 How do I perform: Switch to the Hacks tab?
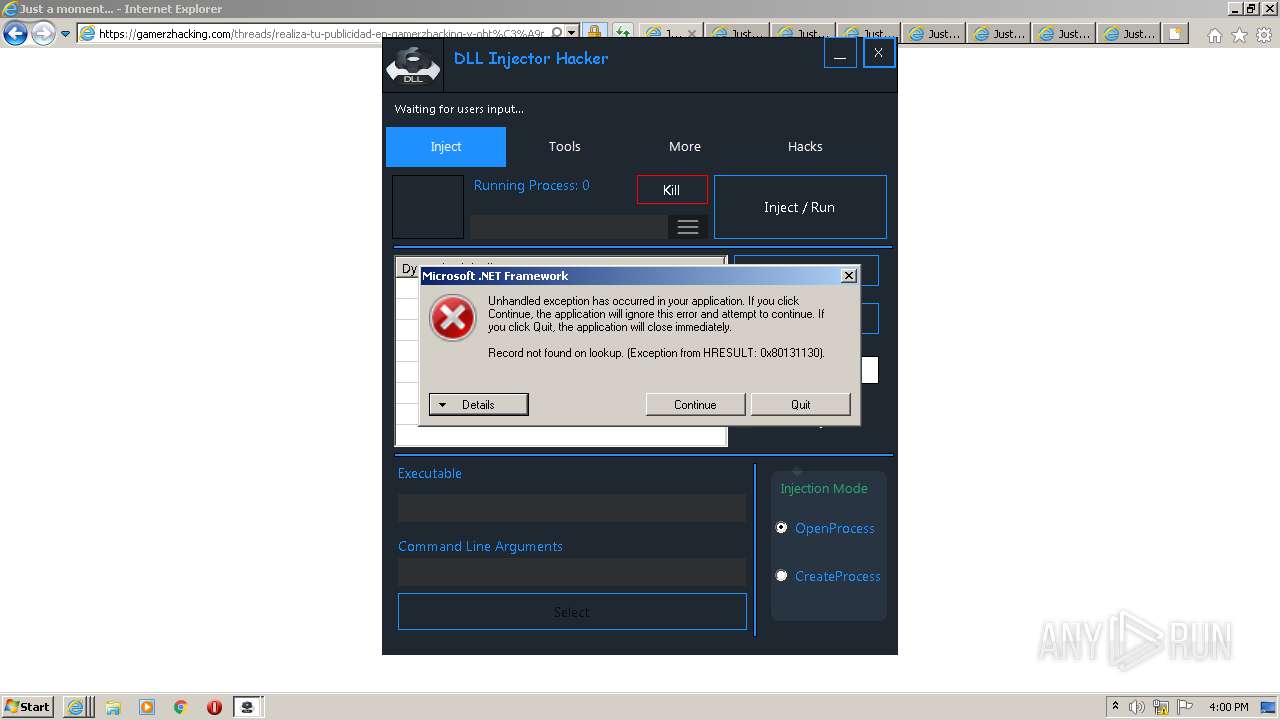[805, 146]
